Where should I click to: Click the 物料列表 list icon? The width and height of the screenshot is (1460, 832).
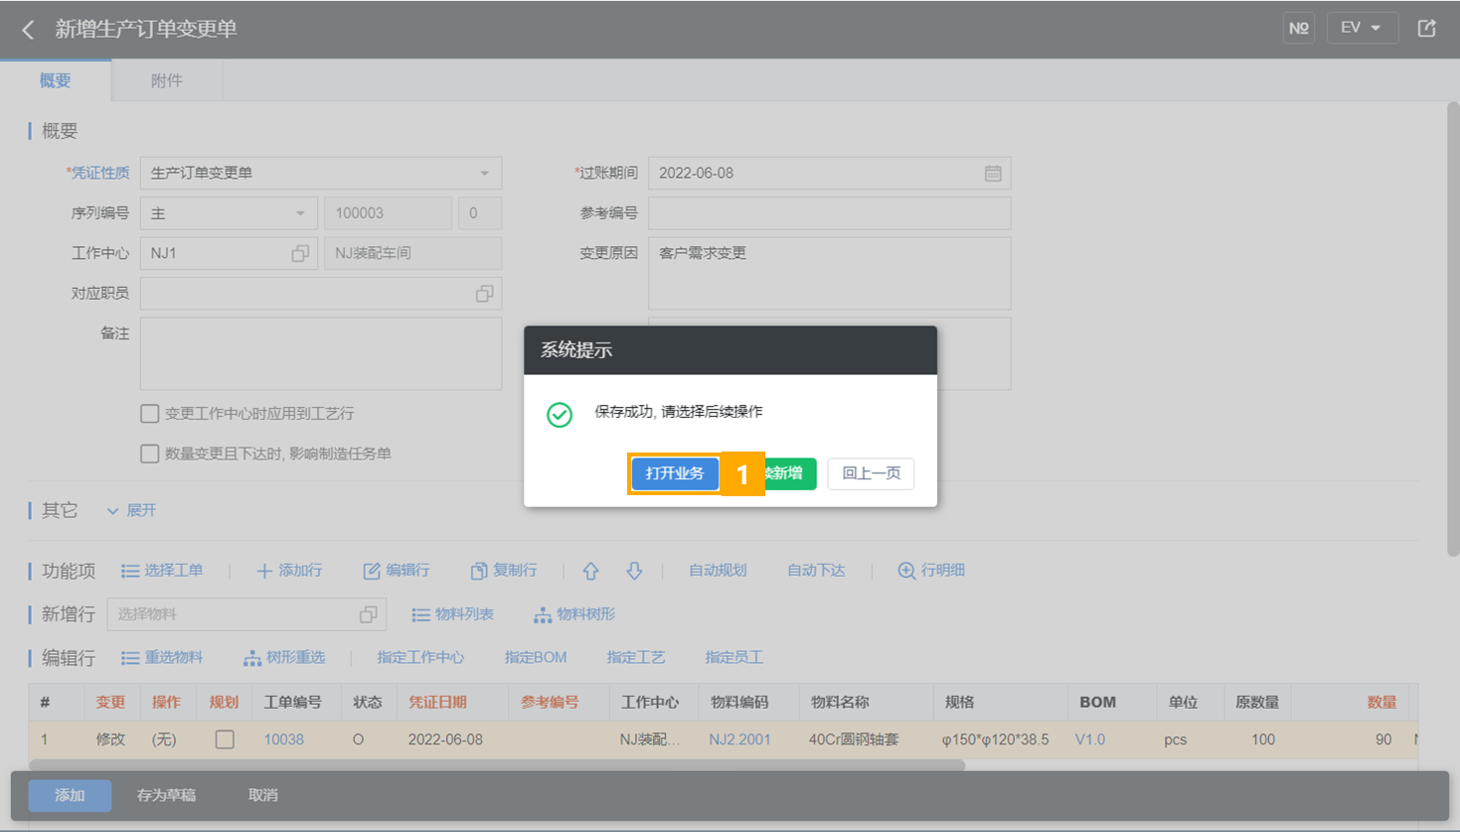(421, 614)
